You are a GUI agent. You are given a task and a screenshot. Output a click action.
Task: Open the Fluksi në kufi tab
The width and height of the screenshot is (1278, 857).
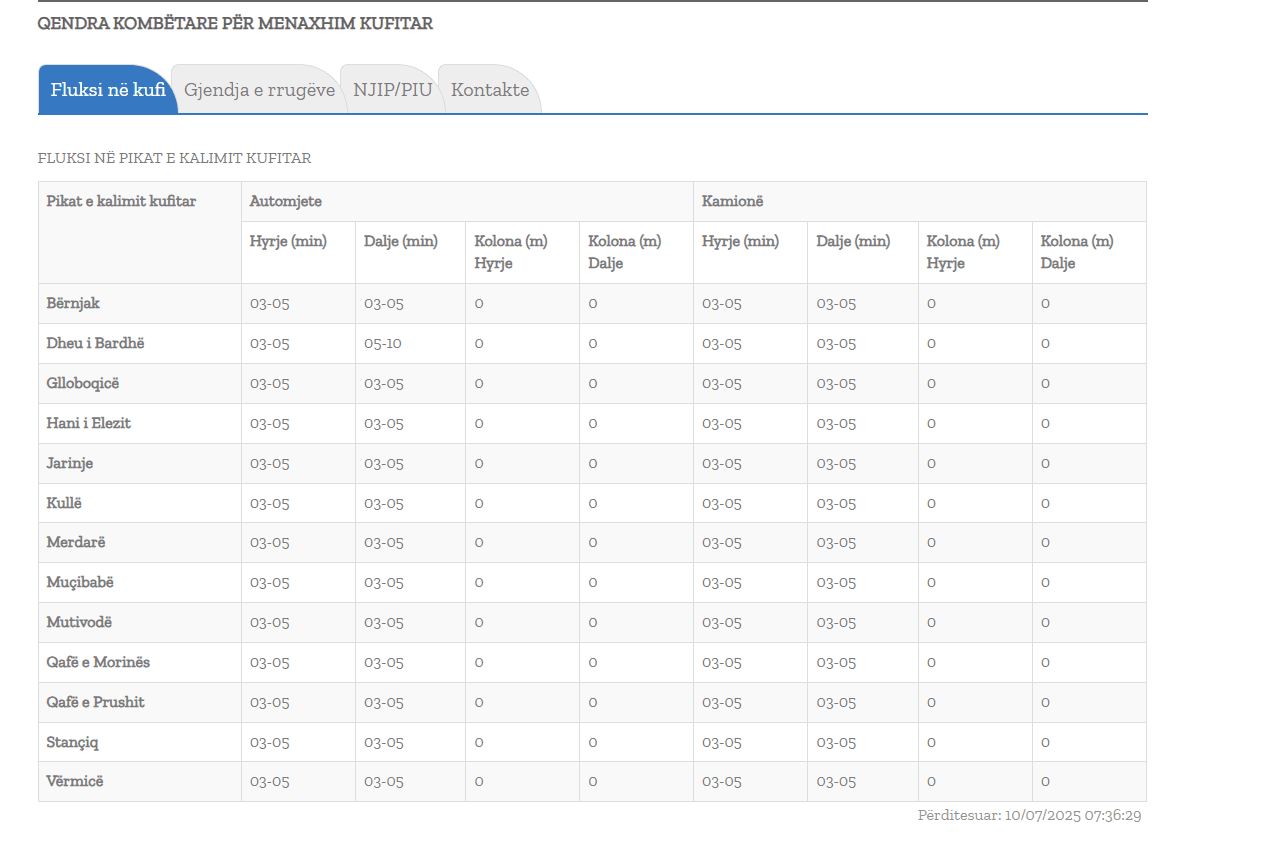coord(108,90)
